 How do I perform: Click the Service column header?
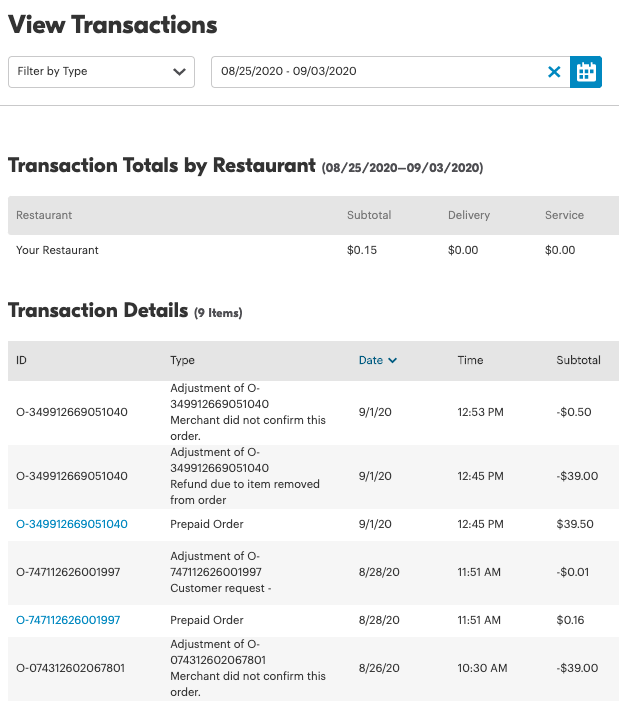(x=564, y=215)
